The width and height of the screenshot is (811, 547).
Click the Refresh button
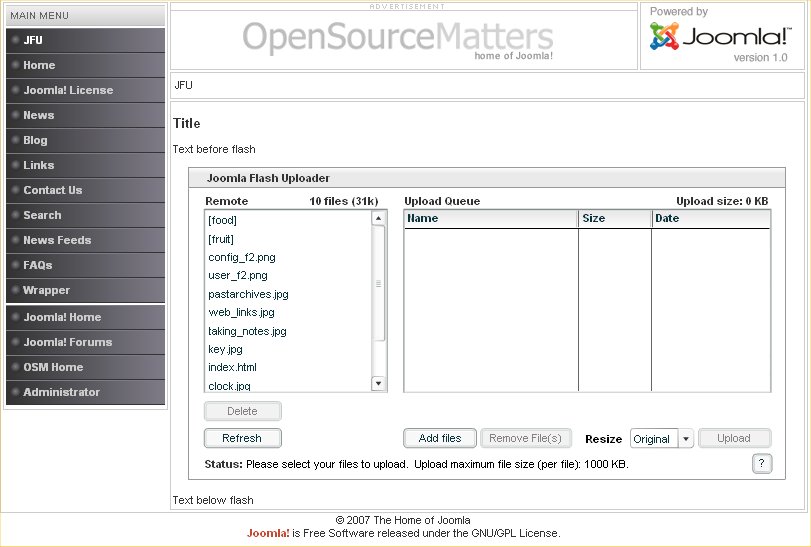[x=243, y=438]
